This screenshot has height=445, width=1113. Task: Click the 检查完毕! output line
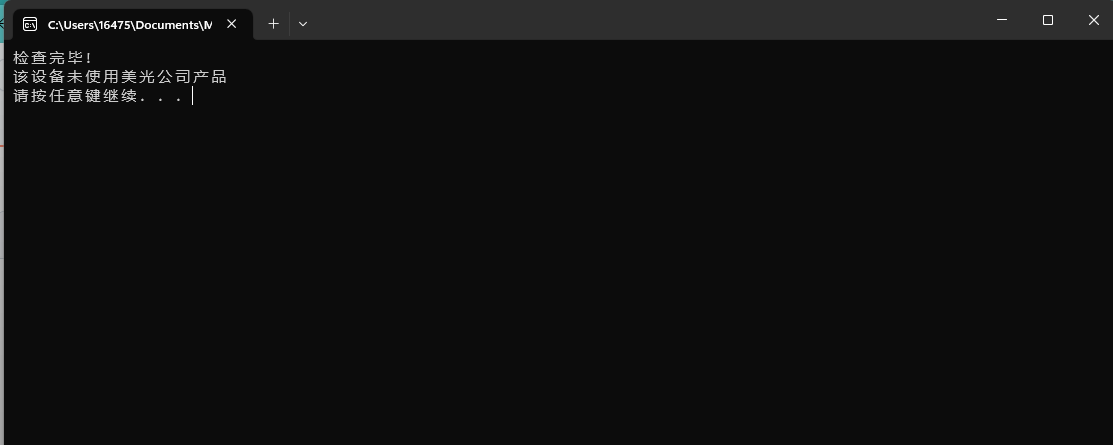coord(53,58)
